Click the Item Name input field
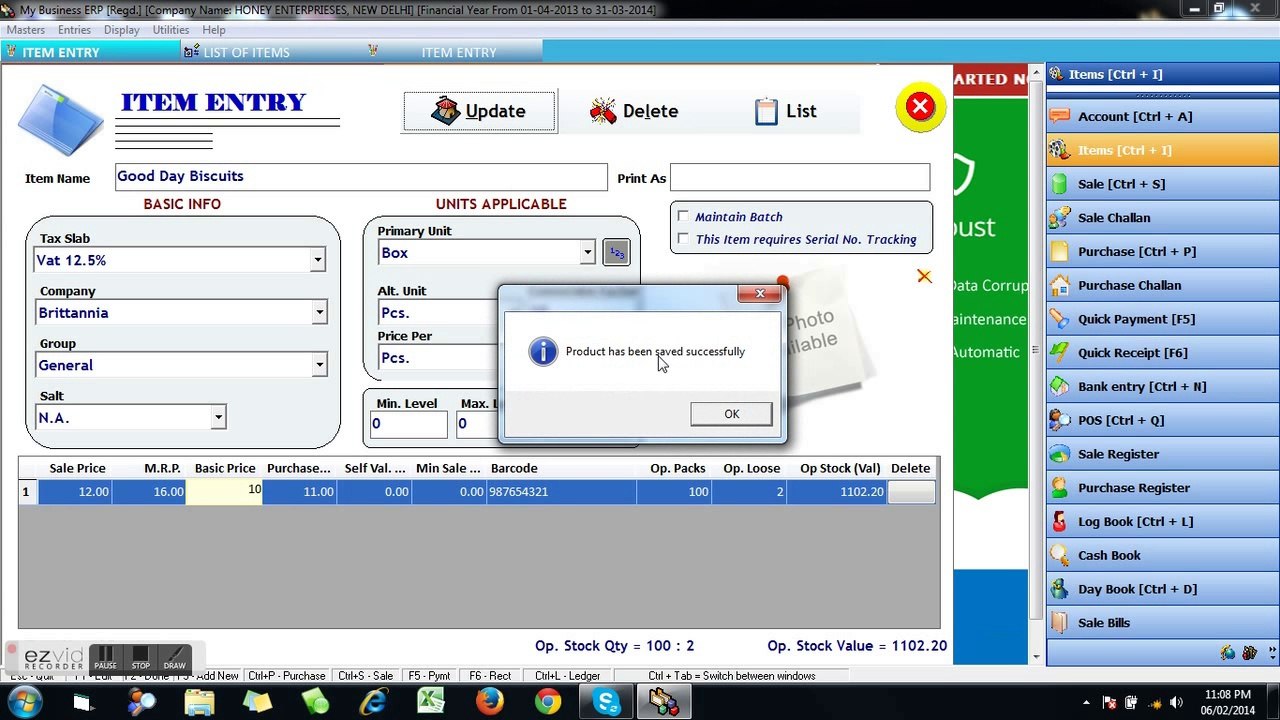Viewport: 1280px width, 720px height. tap(361, 177)
